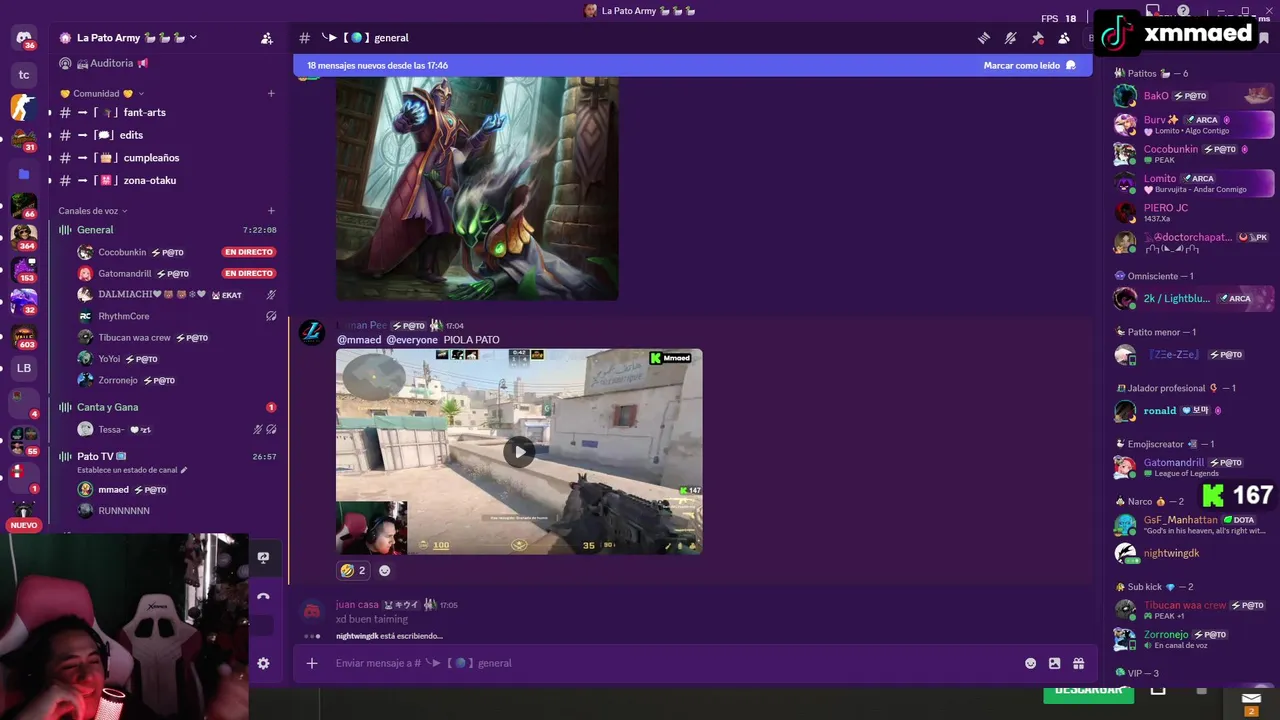1280x720 pixels.
Task: Click the green DESCARGAR button
Action: pyautogui.click(x=1088, y=691)
